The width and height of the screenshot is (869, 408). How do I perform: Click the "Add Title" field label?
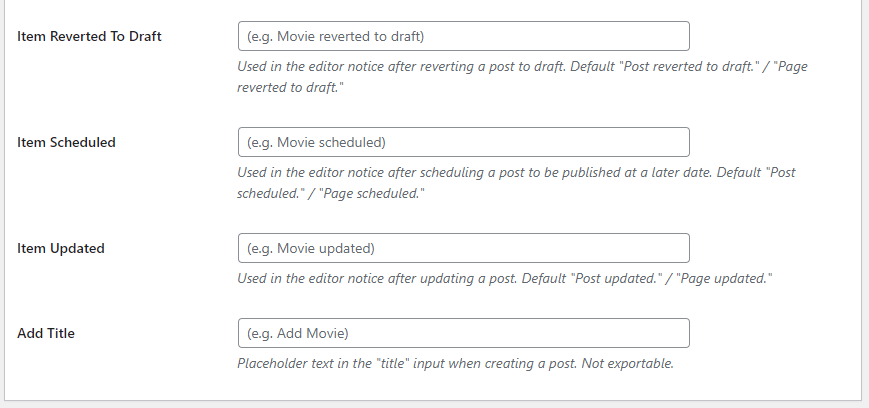pyautogui.click(x=46, y=333)
